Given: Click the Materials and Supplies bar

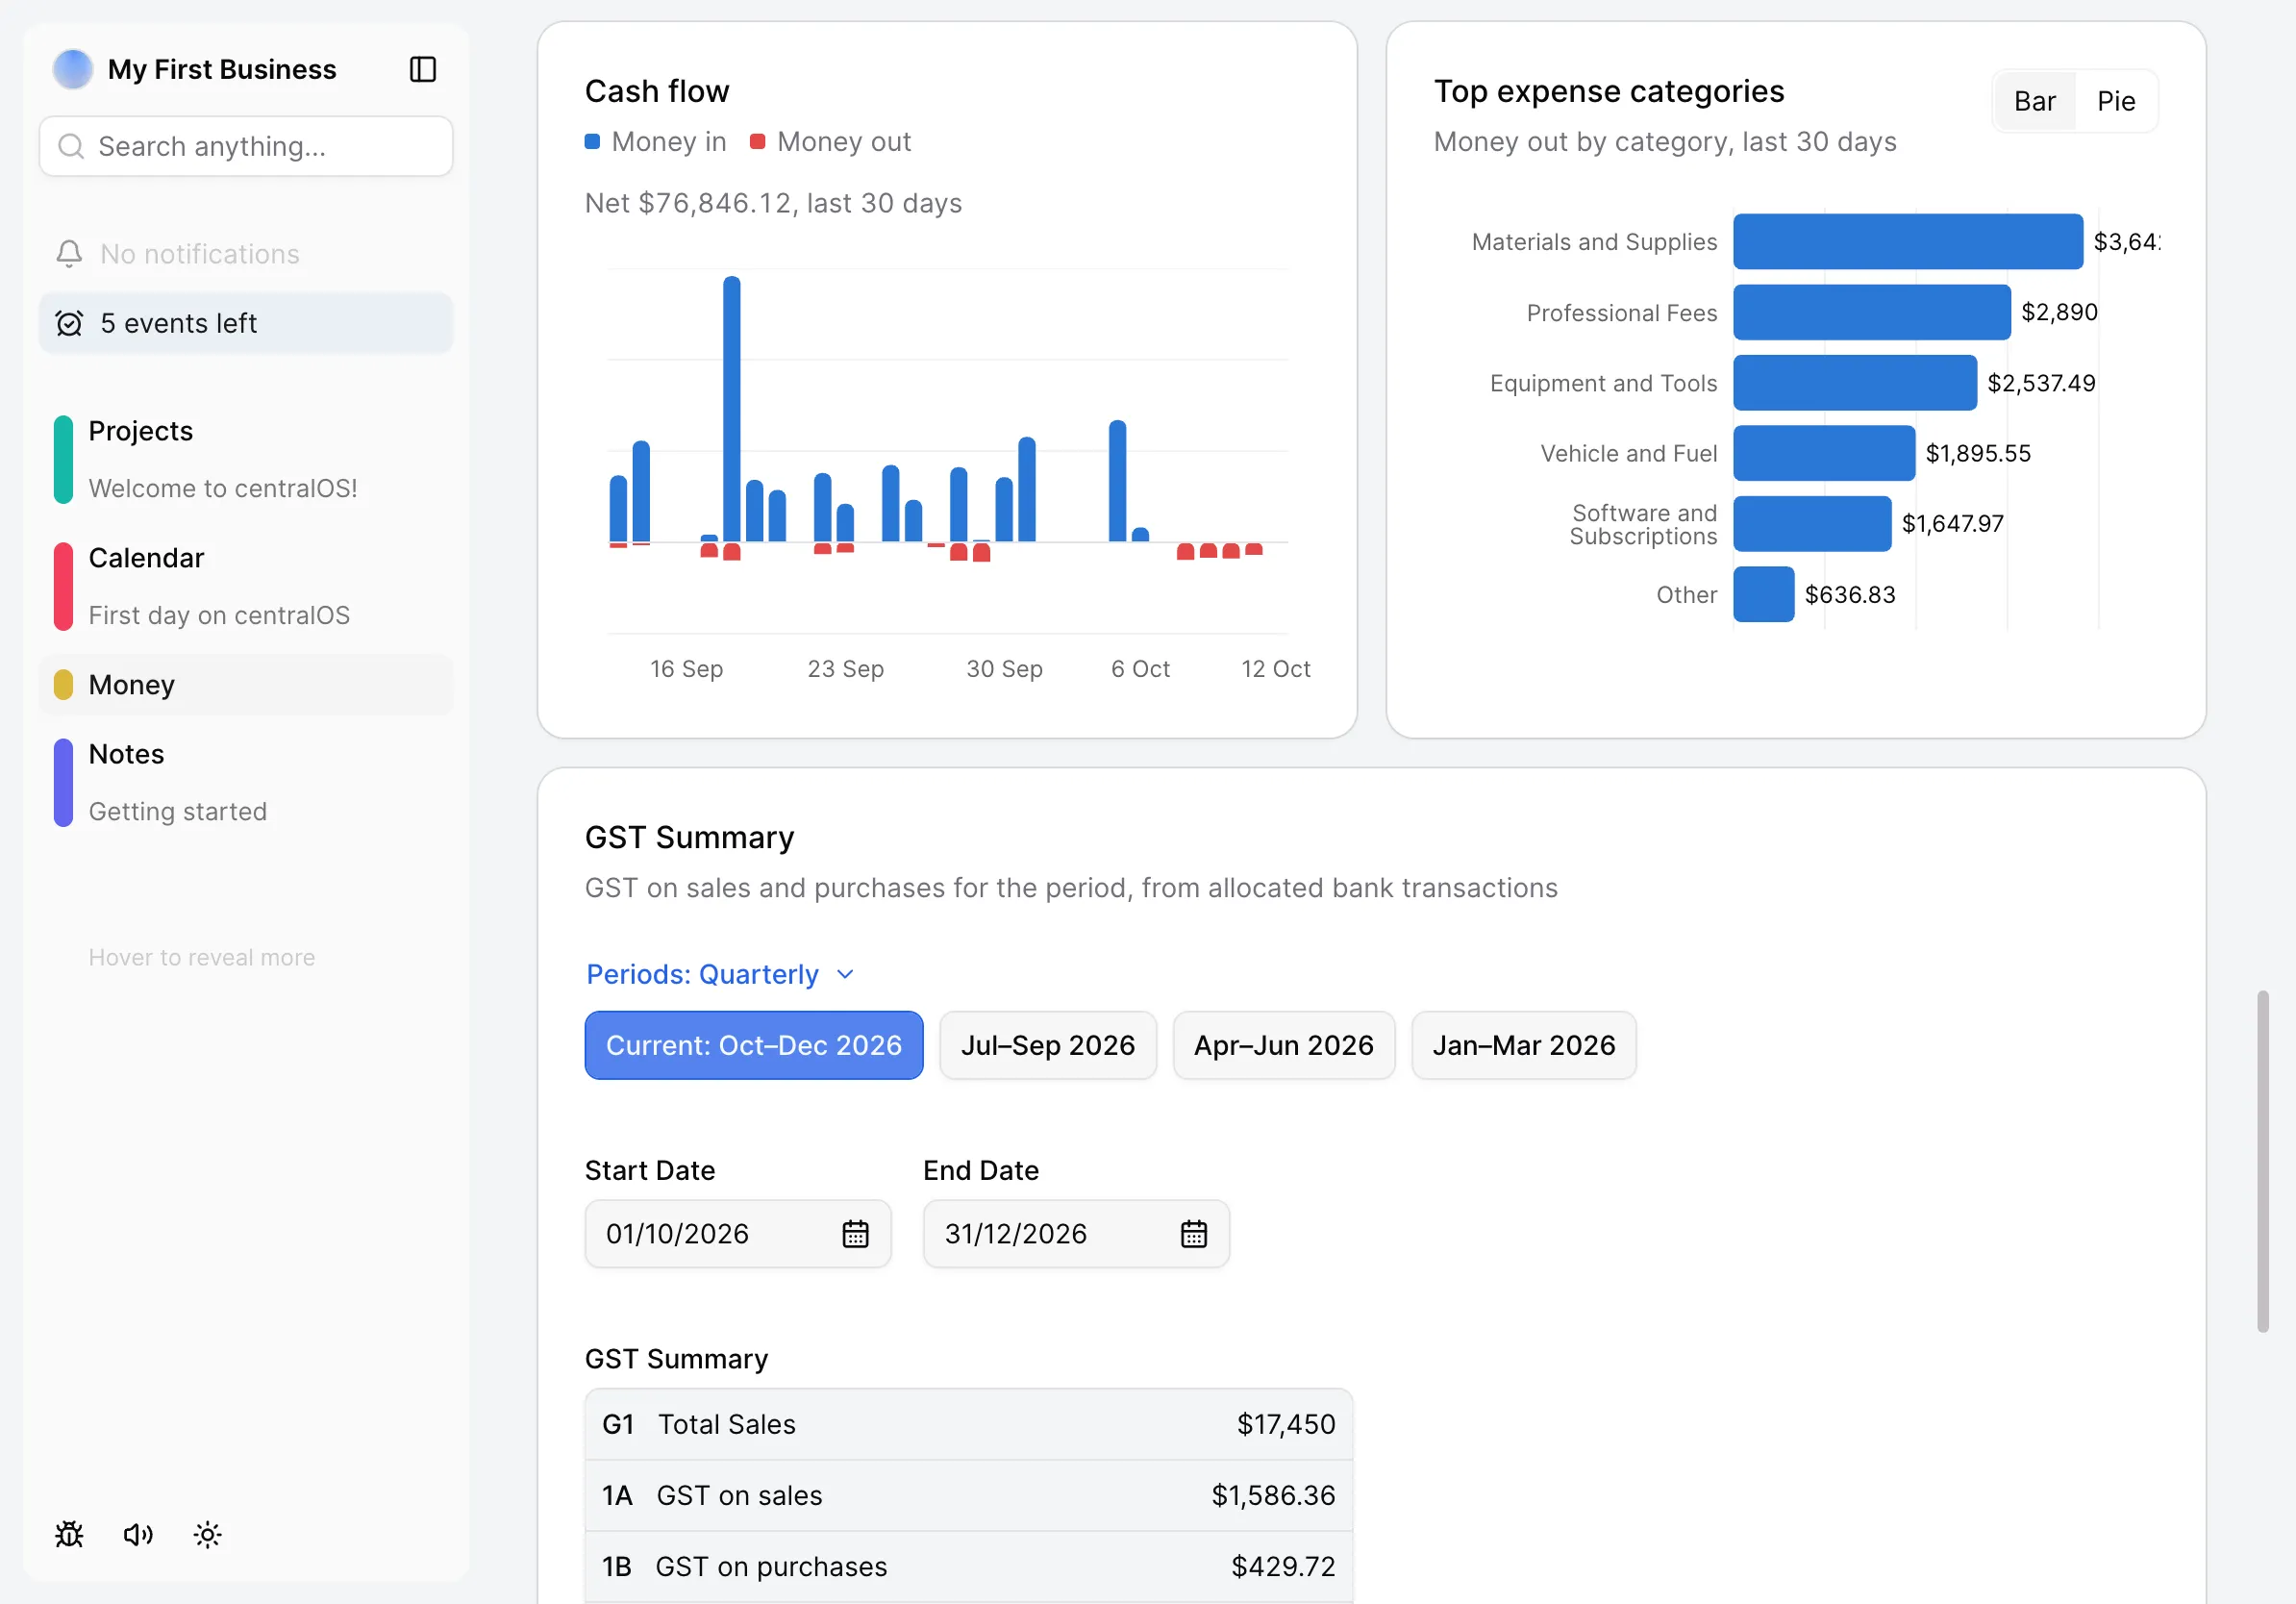Looking at the screenshot, I should [x=1908, y=241].
